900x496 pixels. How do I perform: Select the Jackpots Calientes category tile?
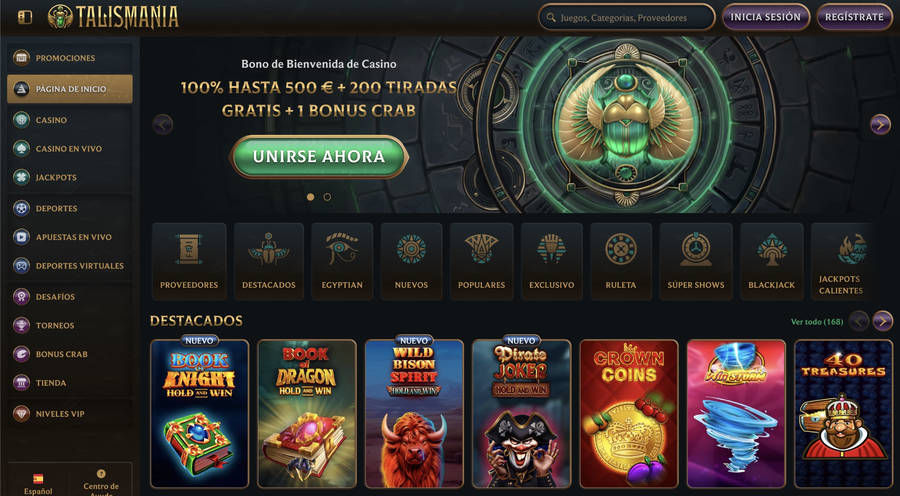841,261
